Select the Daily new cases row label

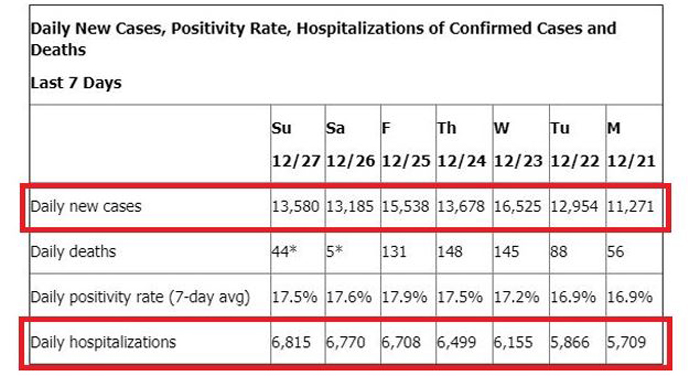(86, 207)
